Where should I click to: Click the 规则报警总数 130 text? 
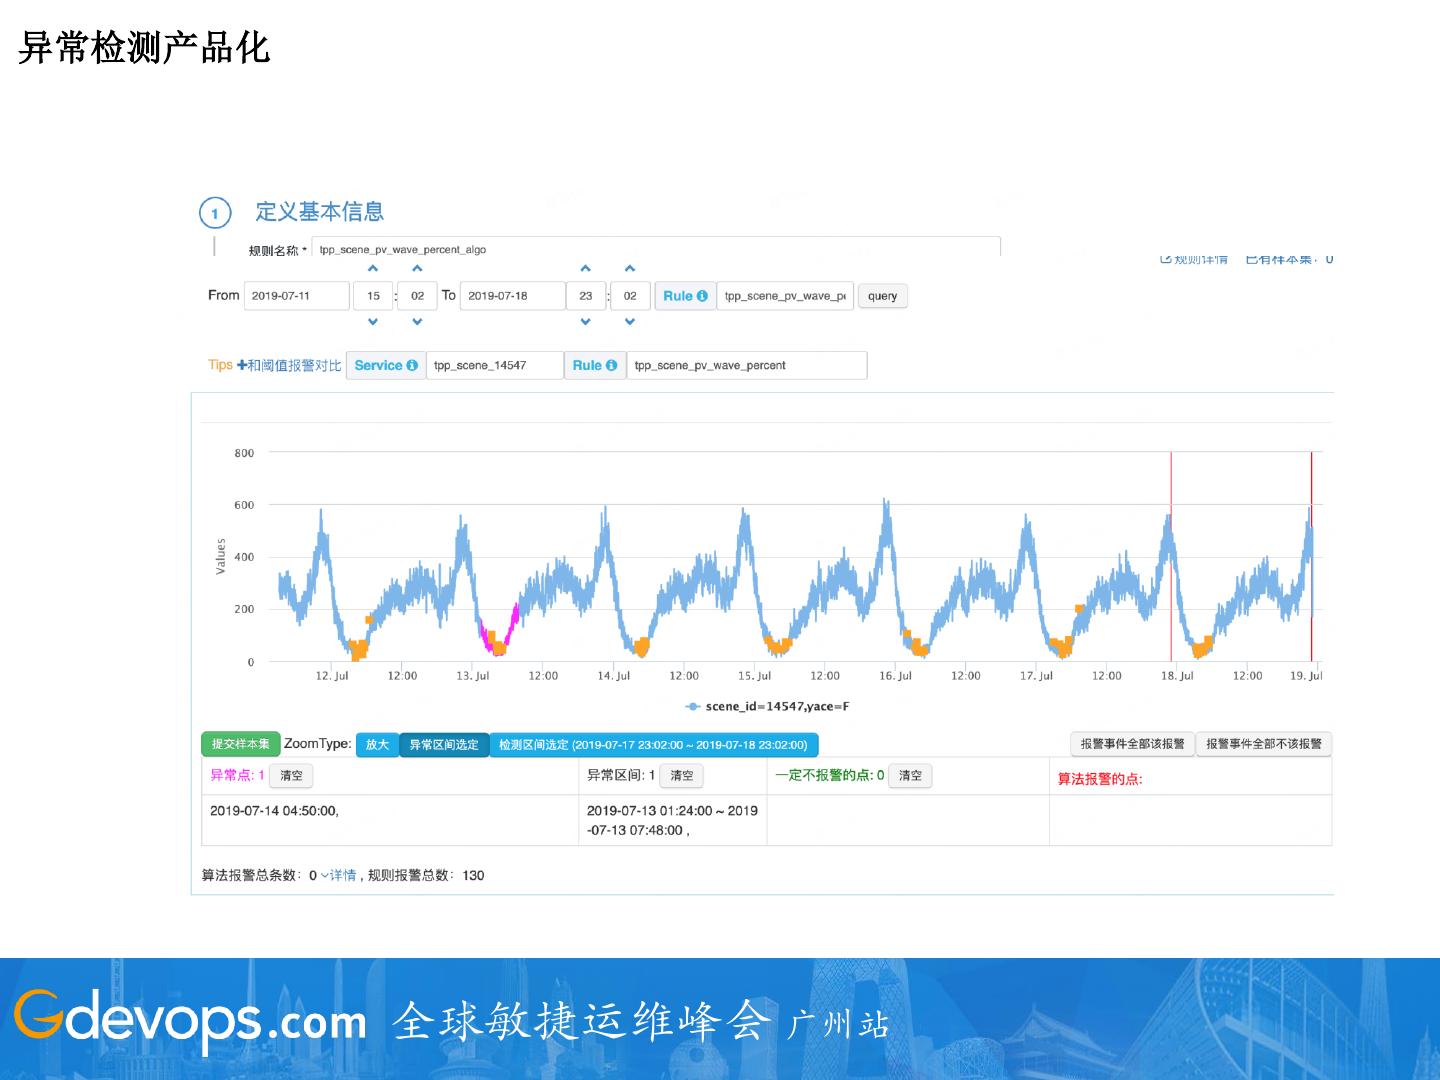coord(426,876)
